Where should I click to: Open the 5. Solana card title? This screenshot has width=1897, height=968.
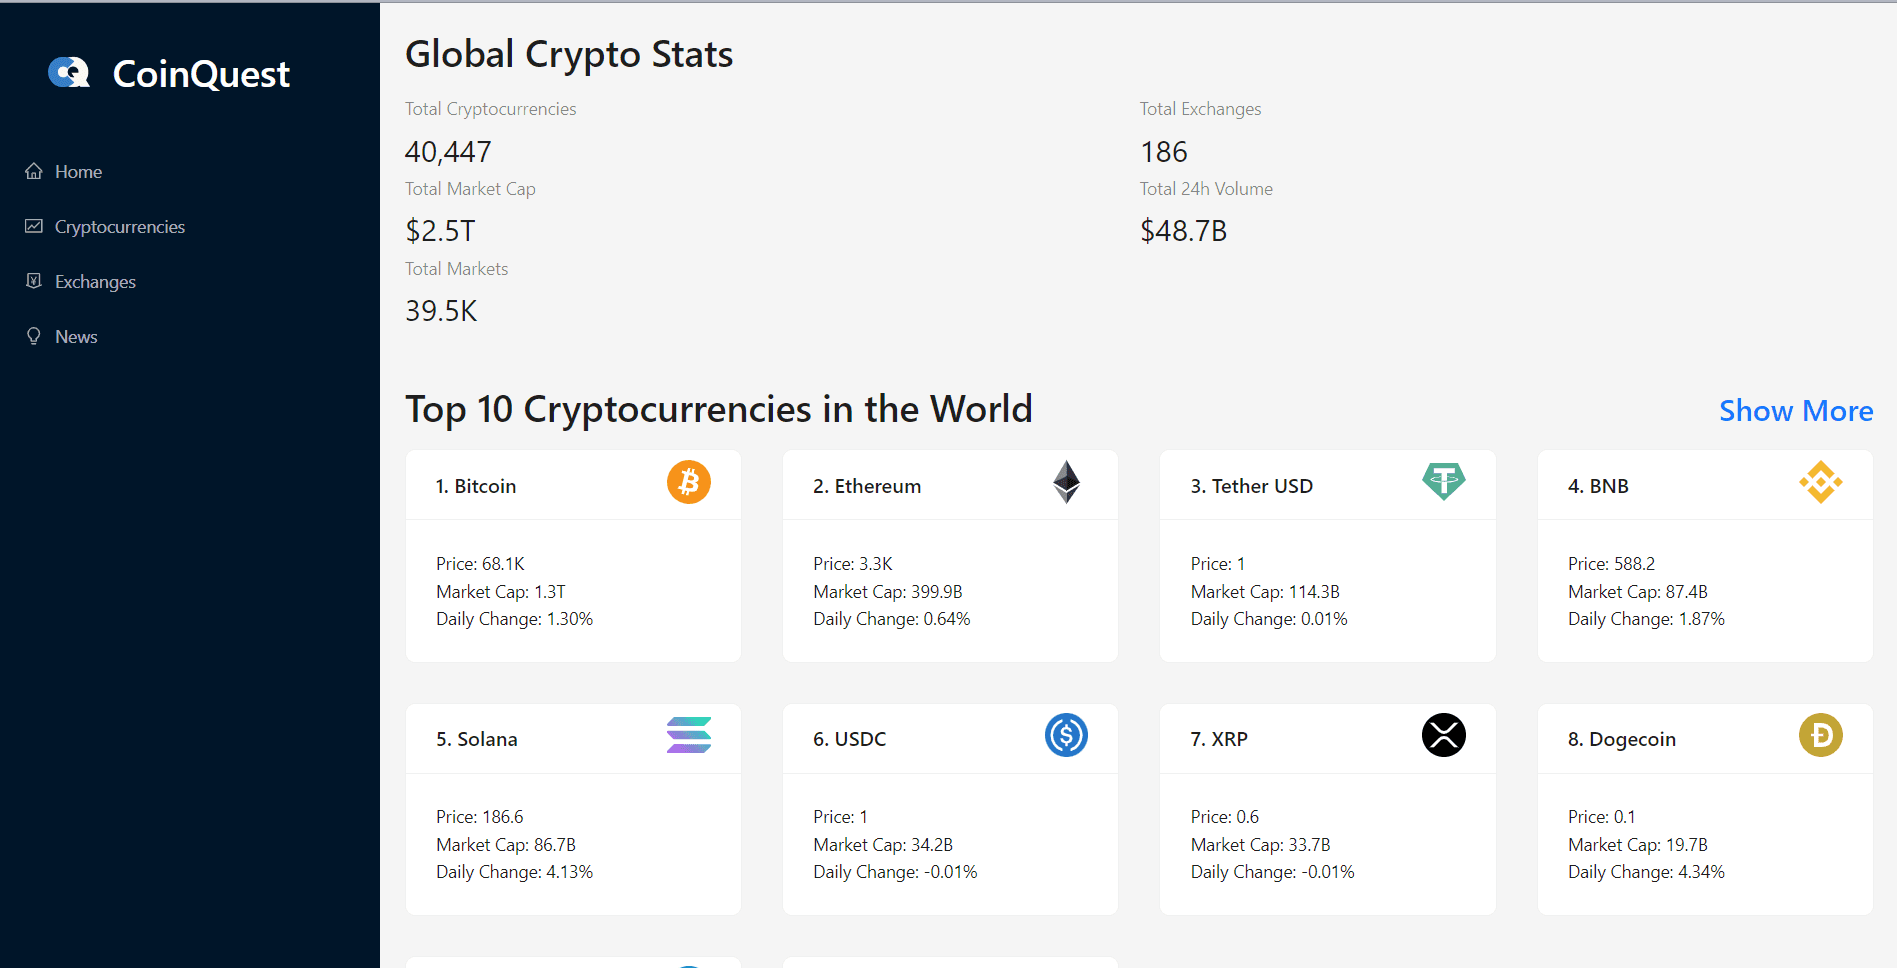(x=477, y=739)
